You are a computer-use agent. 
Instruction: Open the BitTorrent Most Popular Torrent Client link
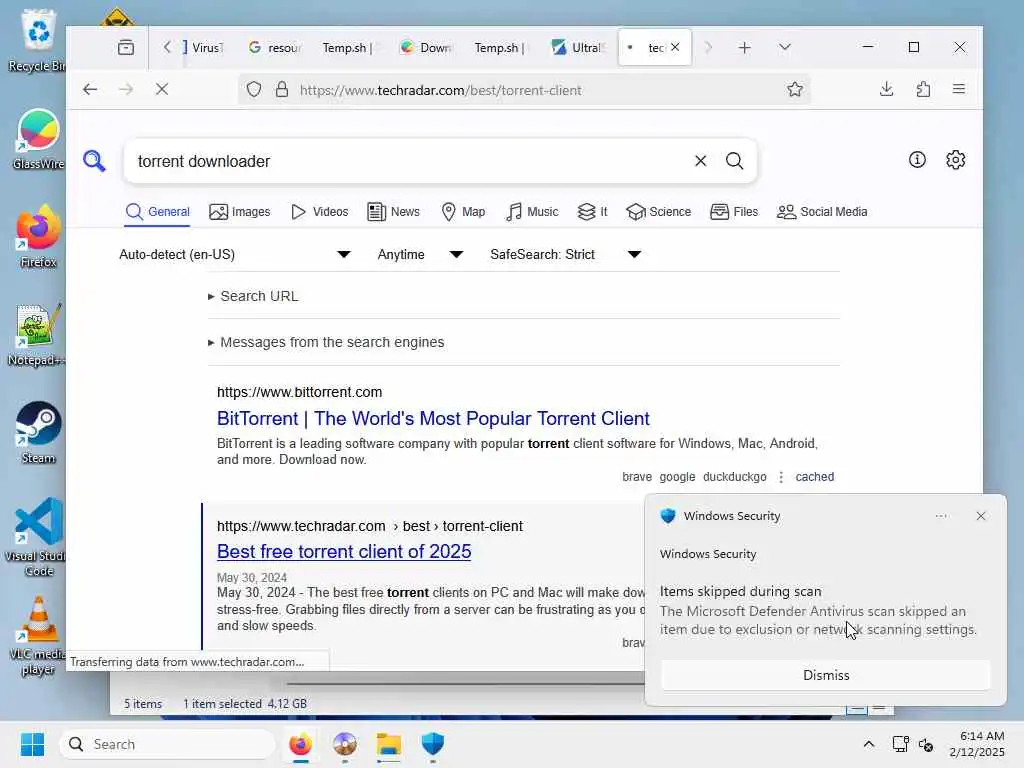point(433,419)
